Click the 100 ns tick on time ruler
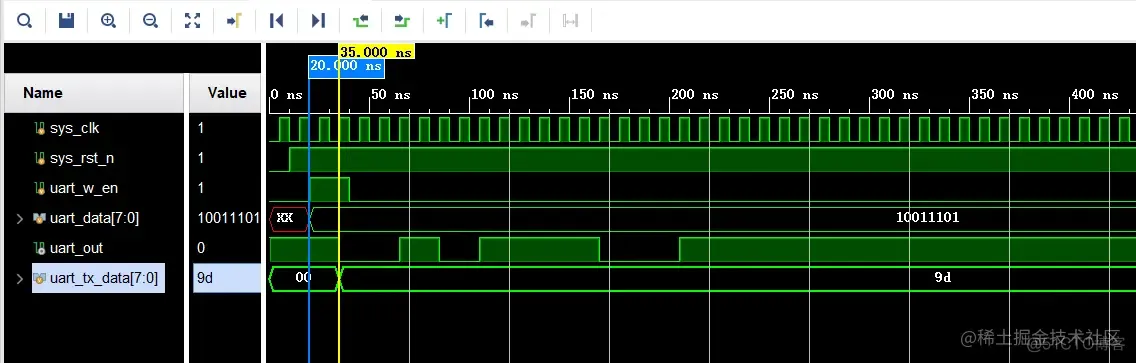Image resolution: width=1136 pixels, height=363 pixels. 494,95
